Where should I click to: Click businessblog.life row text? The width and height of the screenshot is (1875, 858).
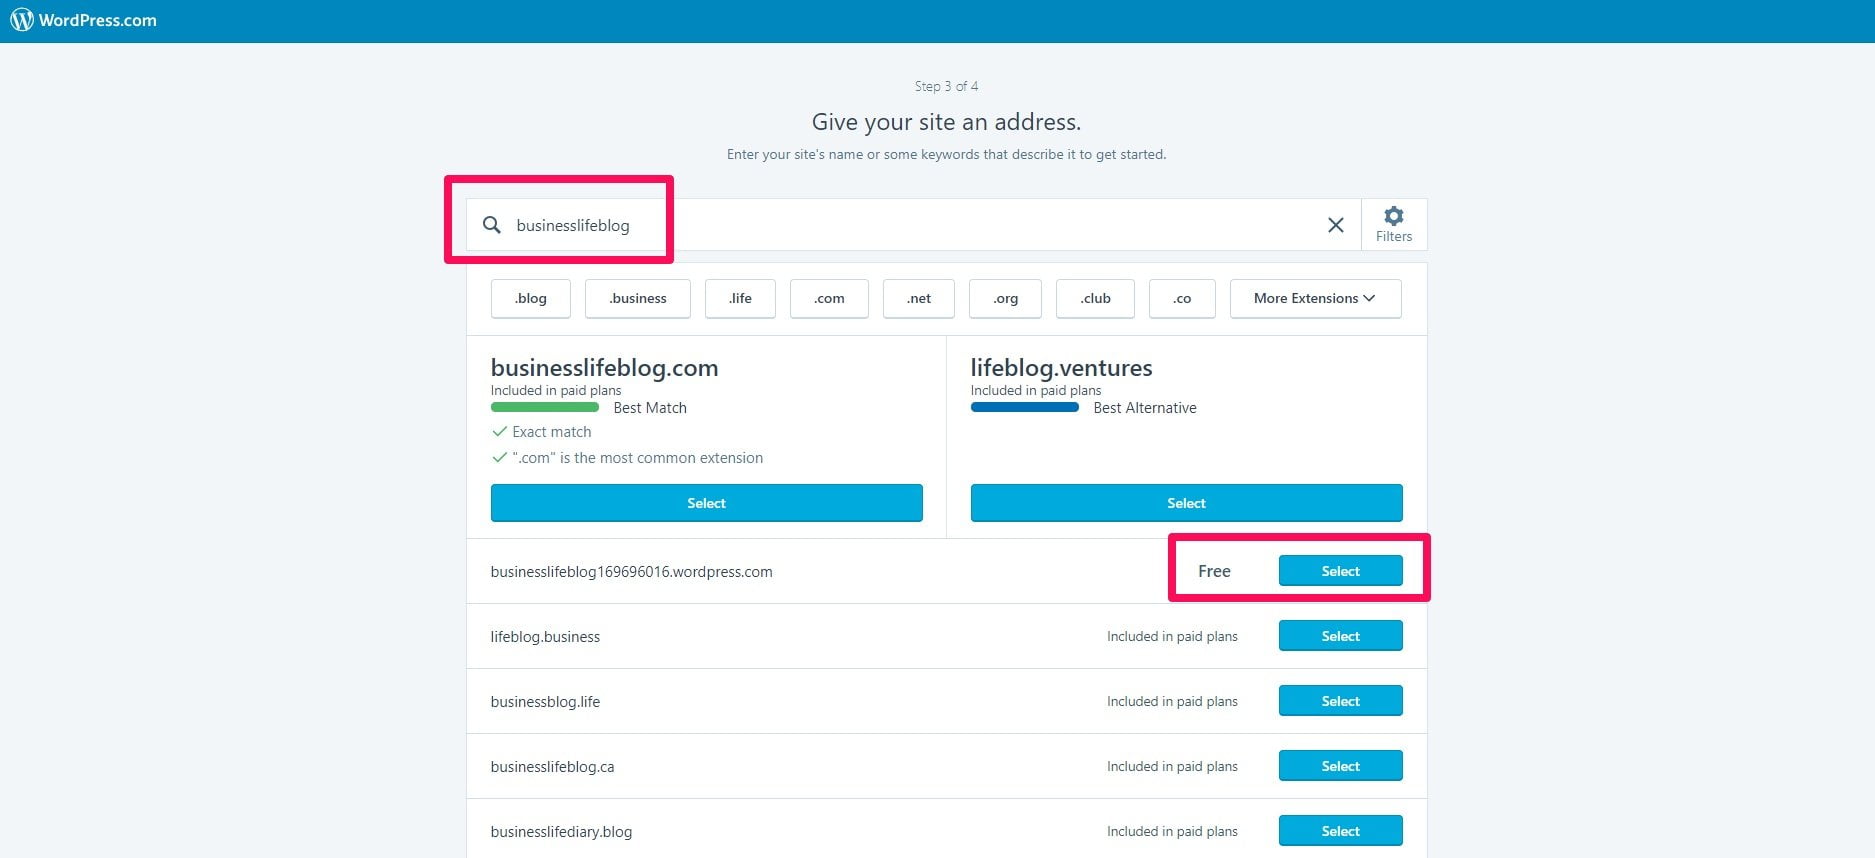point(545,702)
